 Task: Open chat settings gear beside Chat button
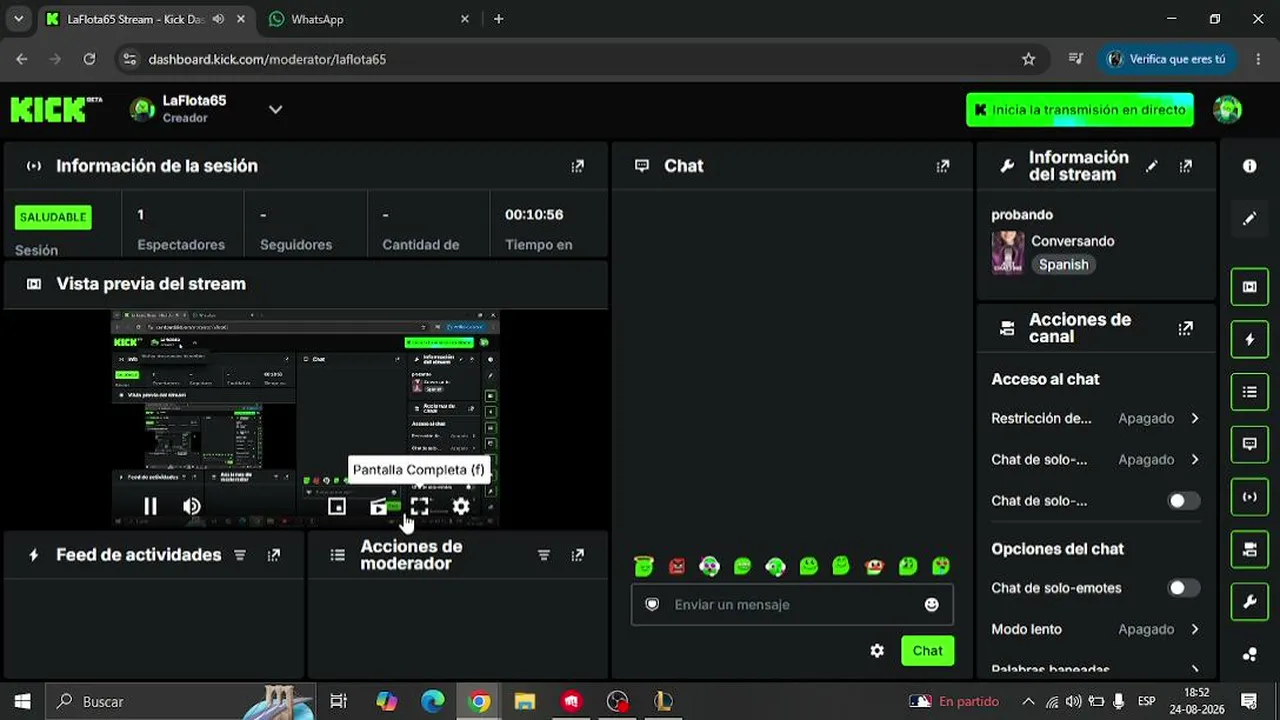point(877,651)
